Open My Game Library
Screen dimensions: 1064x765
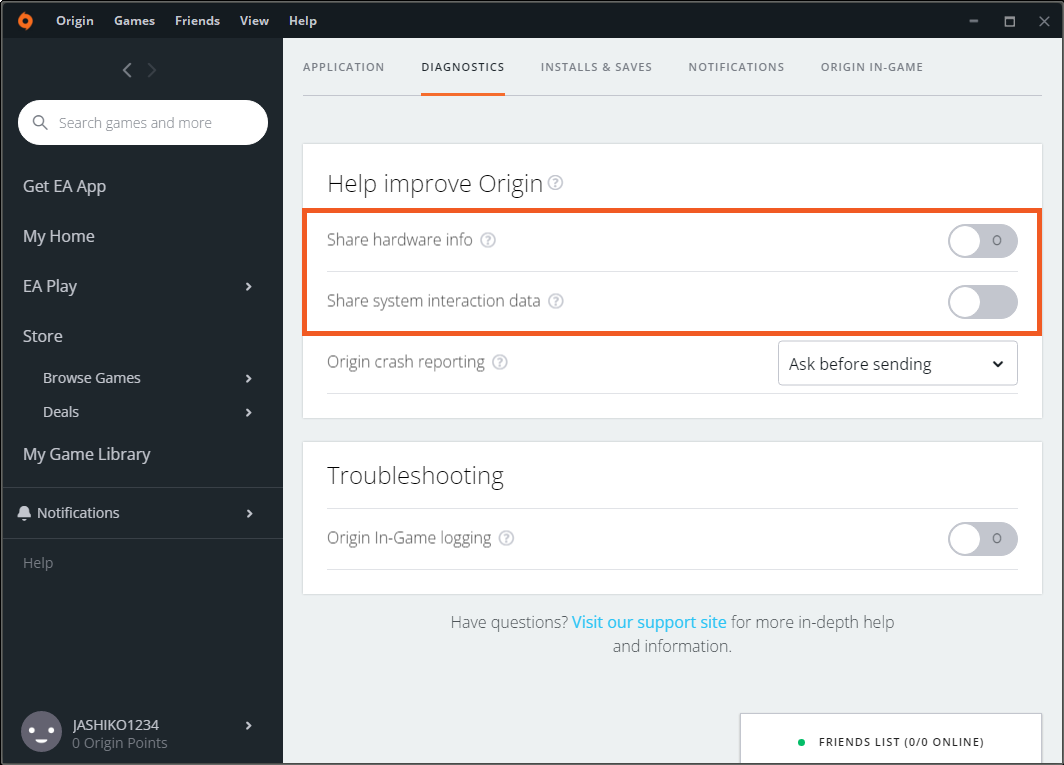[x=87, y=454]
